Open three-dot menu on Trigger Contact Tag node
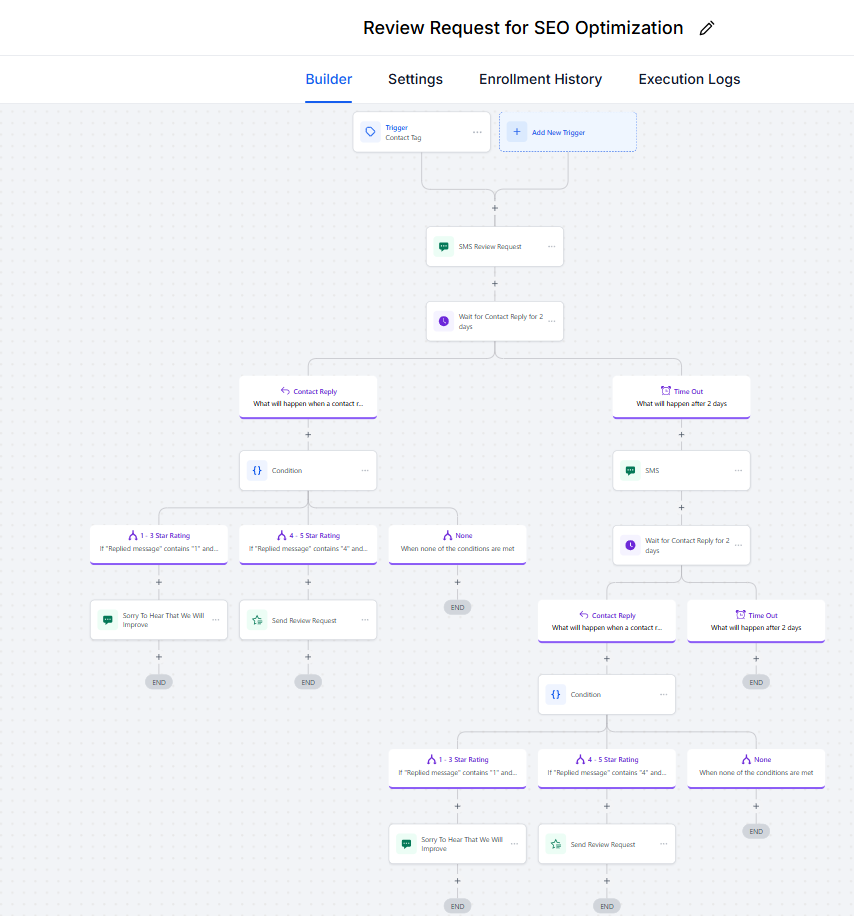Image resolution: width=854 pixels, height=916 pixels. pos(477,132)
